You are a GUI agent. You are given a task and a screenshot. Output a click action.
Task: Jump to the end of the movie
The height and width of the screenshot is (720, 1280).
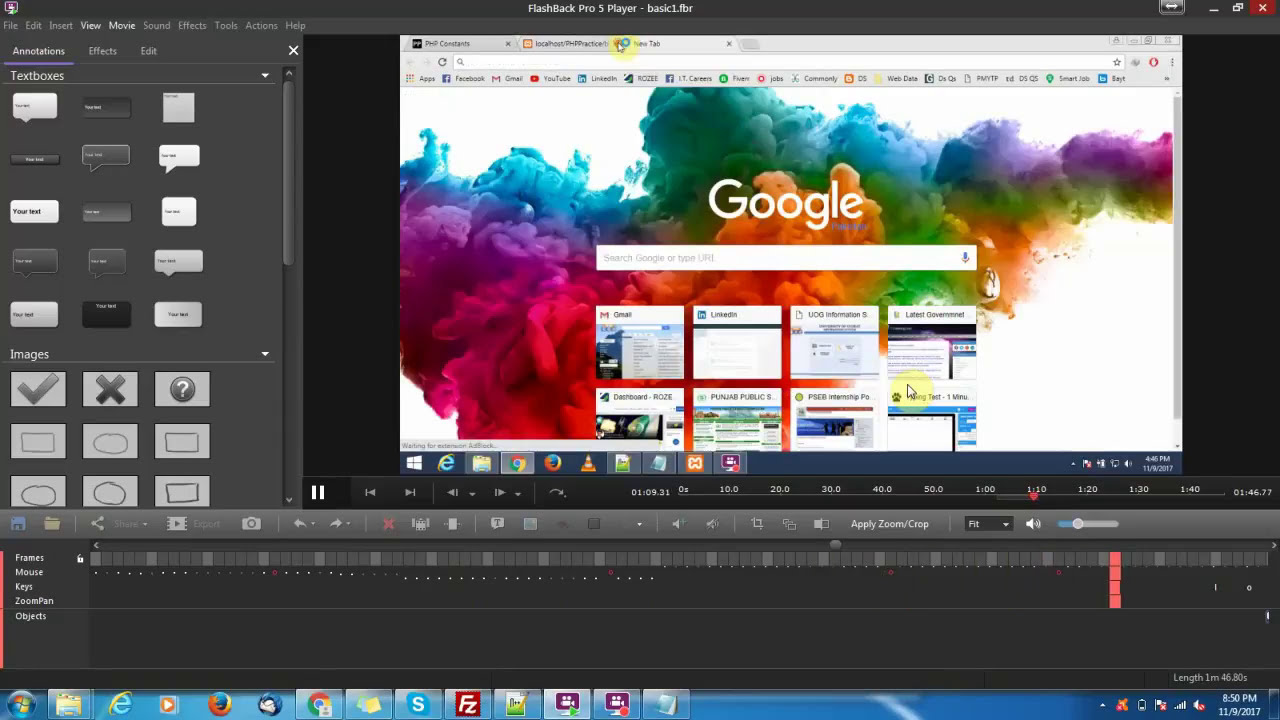point(410,492)
